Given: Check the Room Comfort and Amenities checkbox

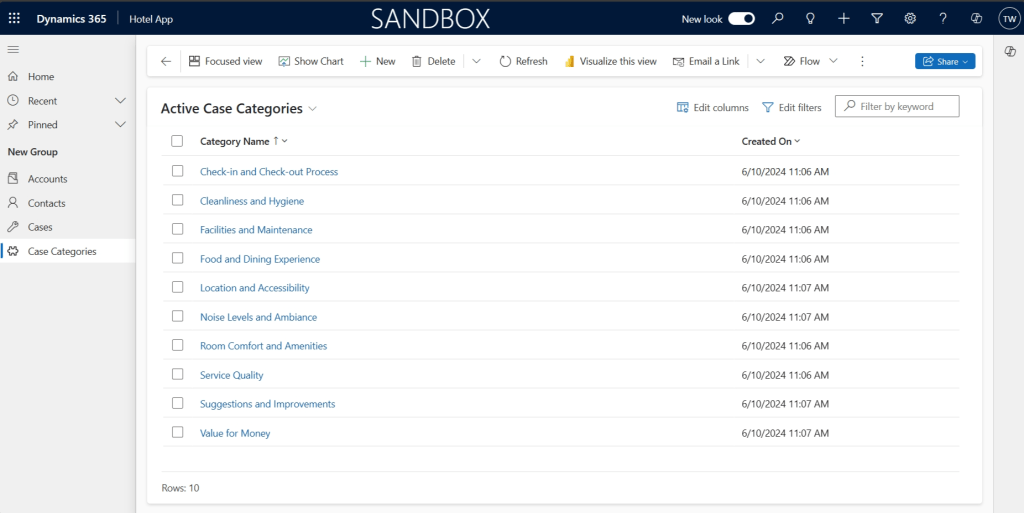Looking at the screenshot, I should click(x=178, y=345).
